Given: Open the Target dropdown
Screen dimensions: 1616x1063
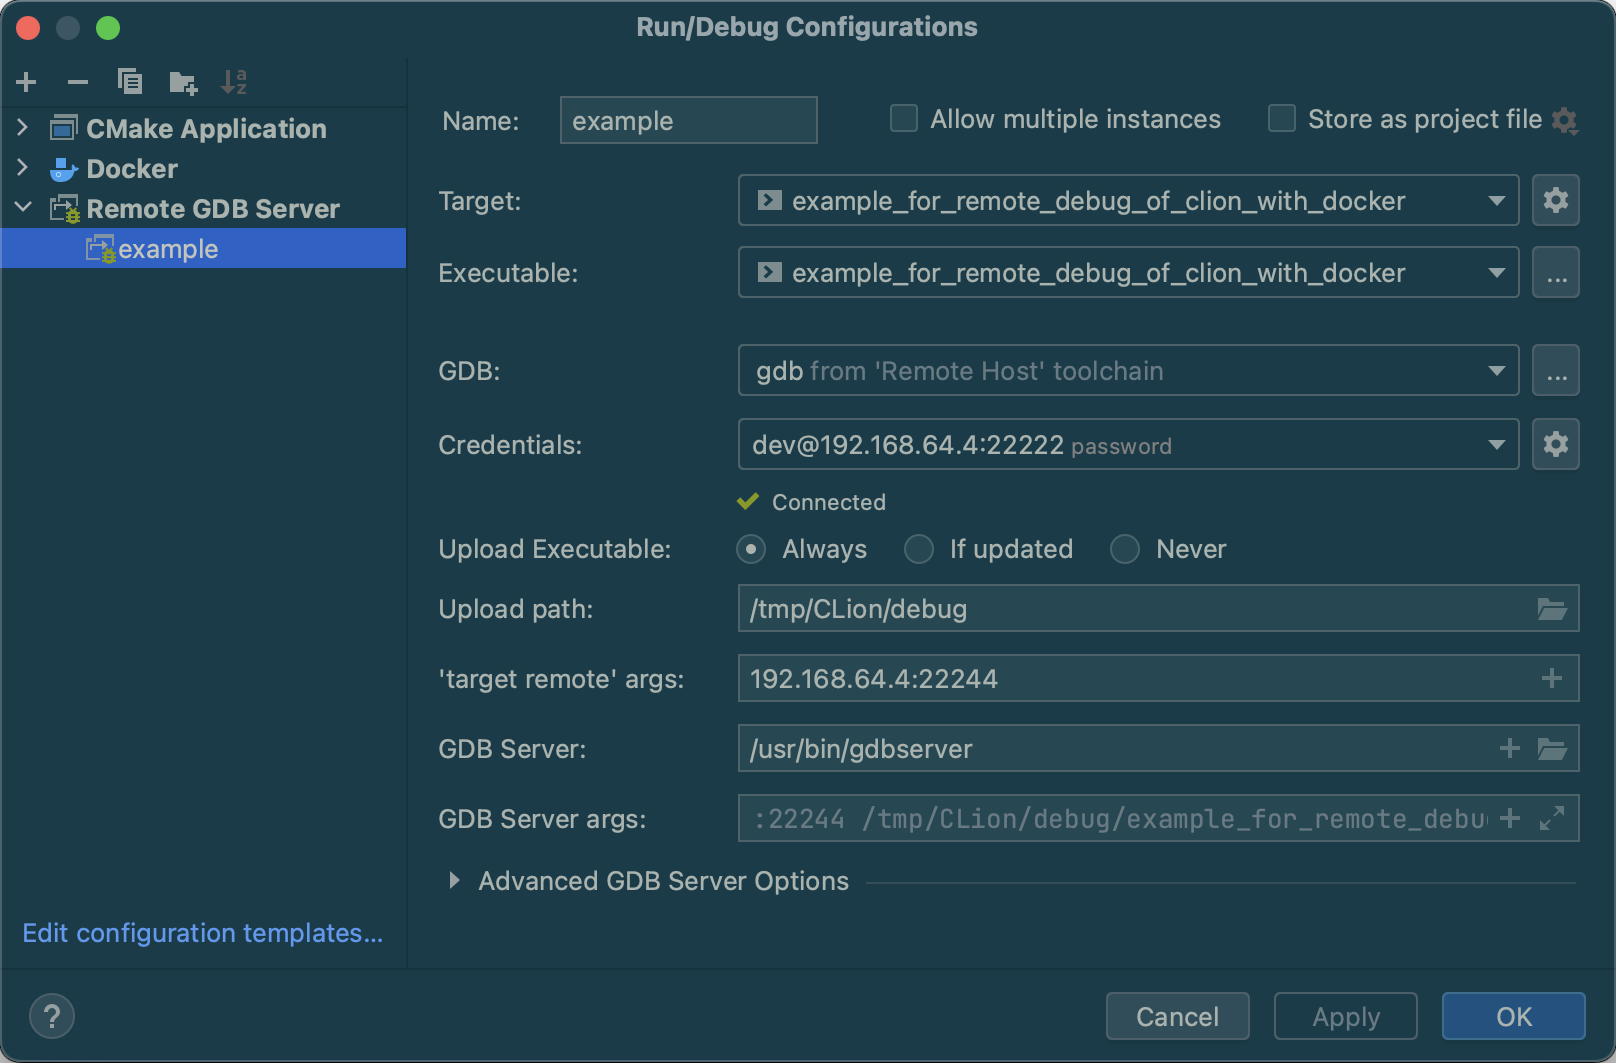Looking at the screenshot, I should pyautogui.click(x=1129, y=200).
